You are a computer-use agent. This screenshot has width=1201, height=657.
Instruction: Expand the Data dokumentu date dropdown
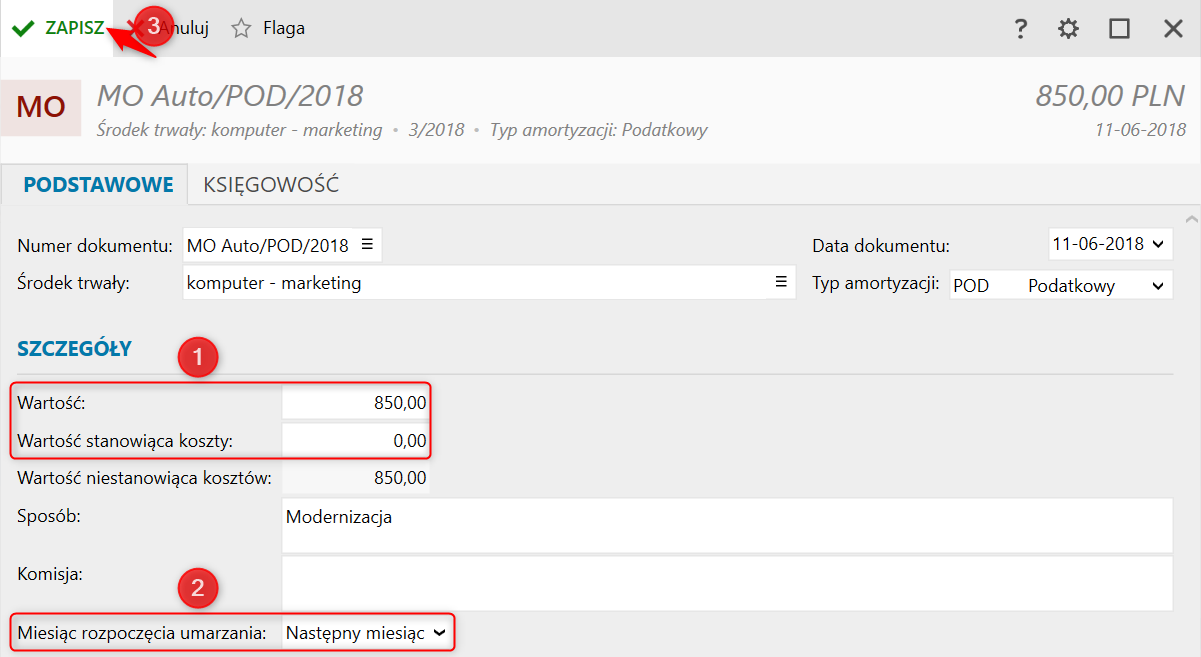[x=1158, y=244]
